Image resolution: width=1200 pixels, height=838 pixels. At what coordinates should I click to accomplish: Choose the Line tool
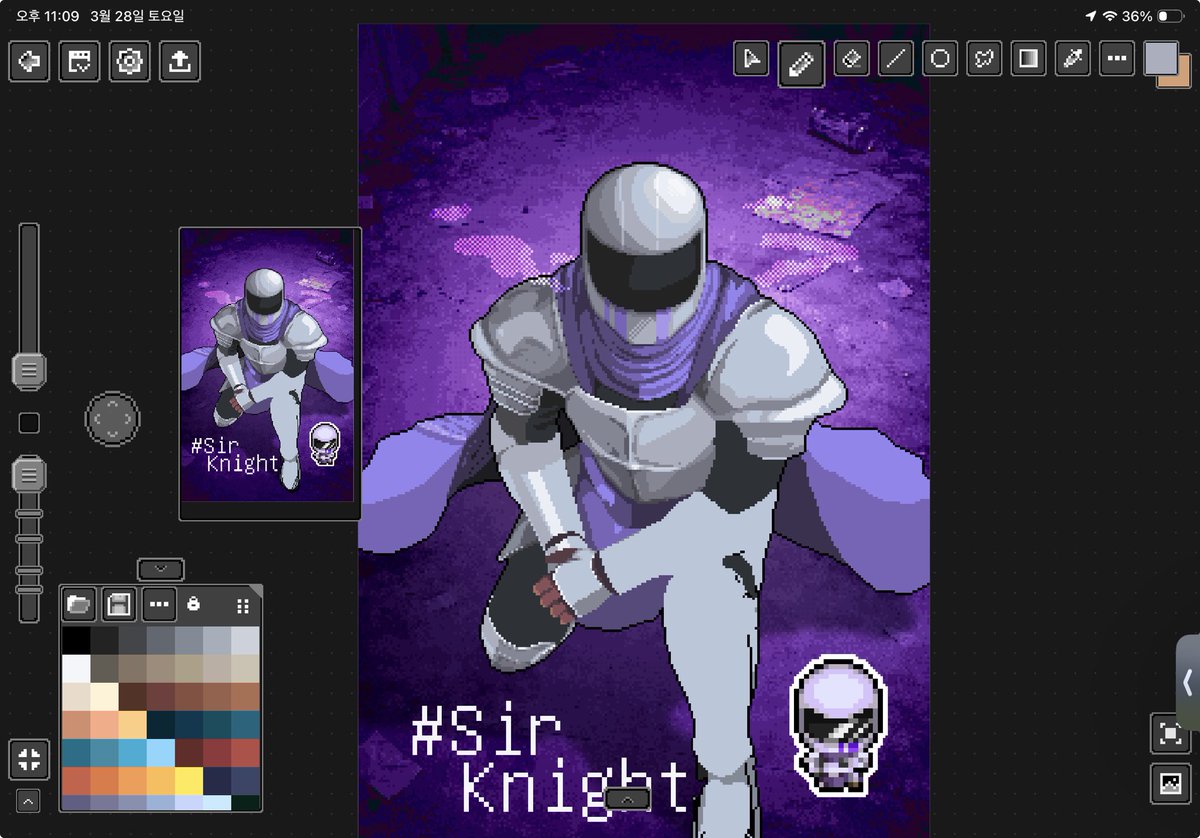[x=896, y=59]
